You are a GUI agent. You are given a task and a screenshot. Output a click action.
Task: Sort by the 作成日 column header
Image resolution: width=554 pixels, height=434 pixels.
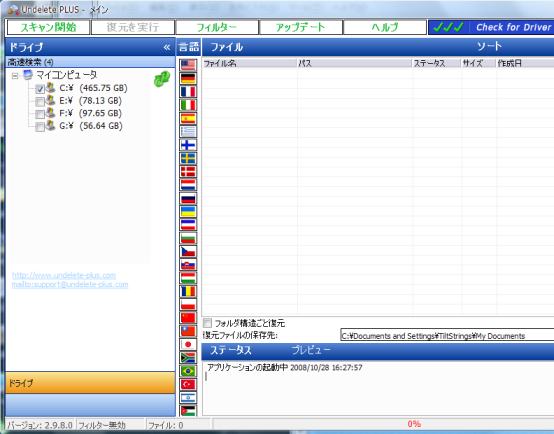525,63
